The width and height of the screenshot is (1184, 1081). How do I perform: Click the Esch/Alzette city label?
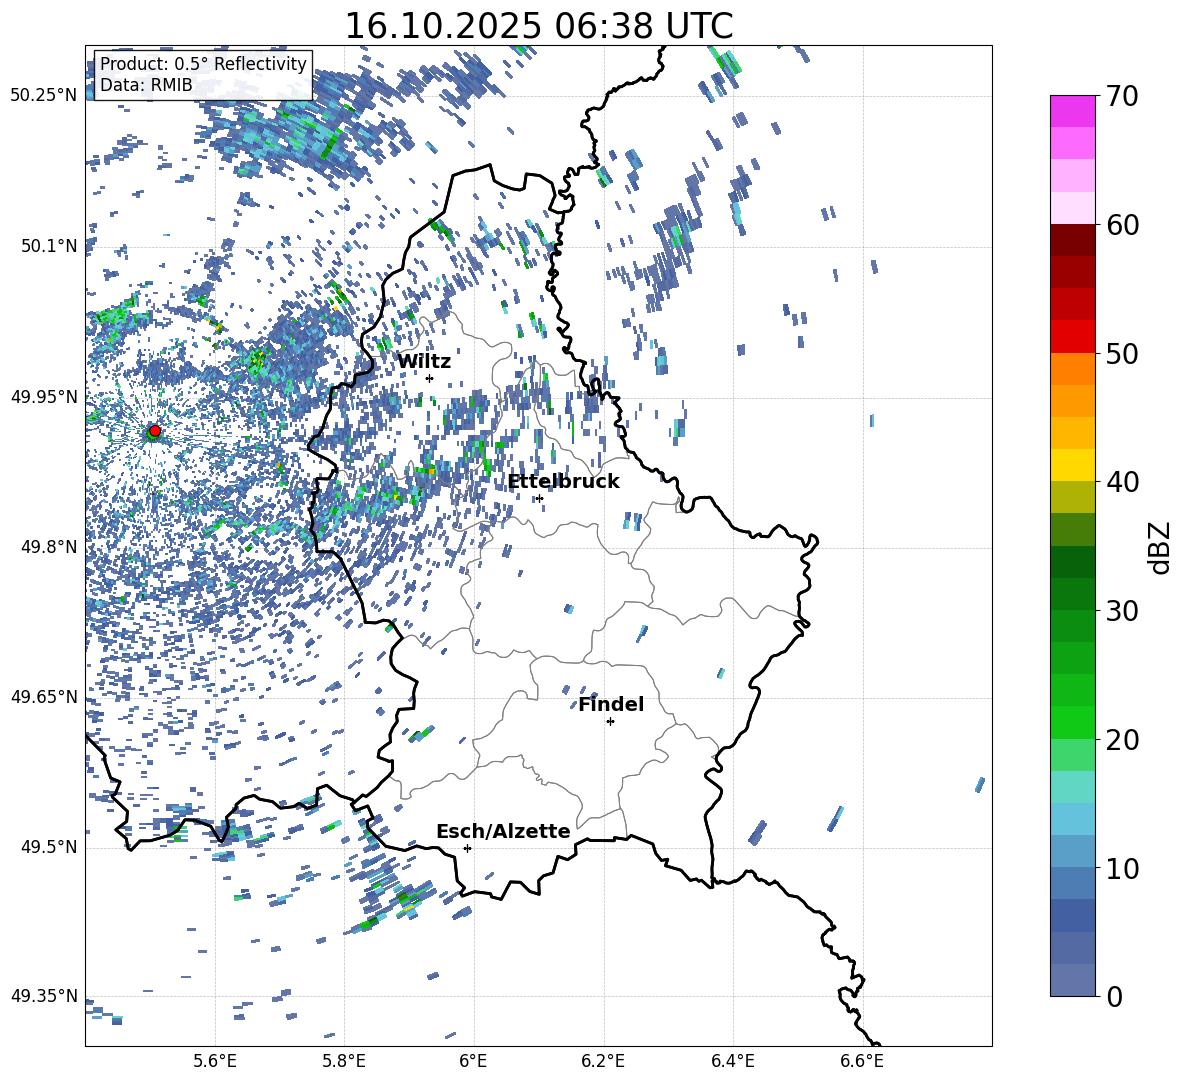coord(503,831)
